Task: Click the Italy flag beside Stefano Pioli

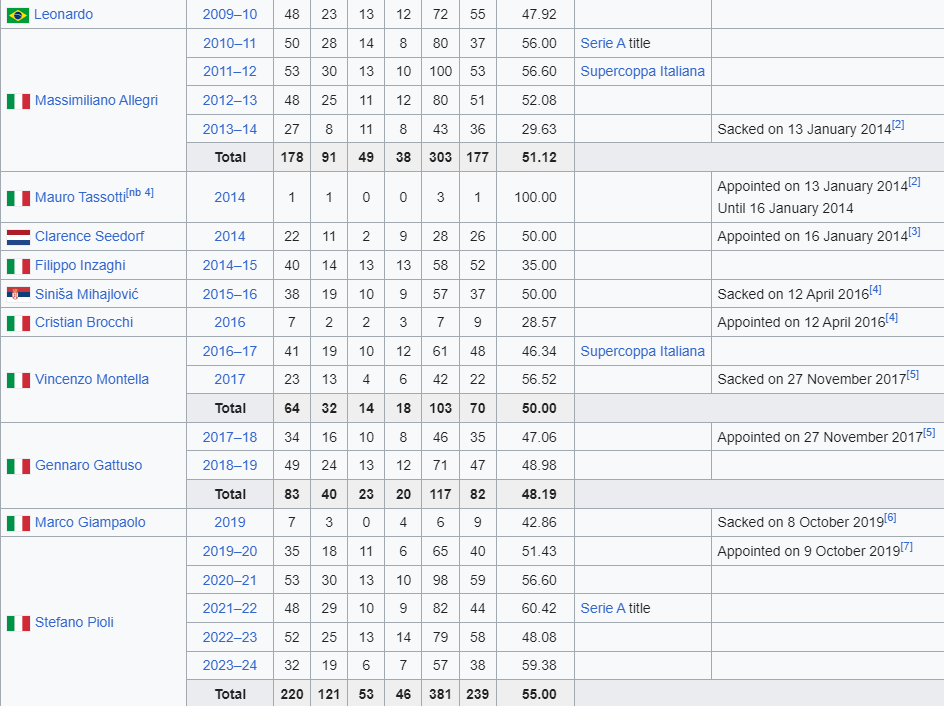Action: pyautogui.click(x=18, y=623)
